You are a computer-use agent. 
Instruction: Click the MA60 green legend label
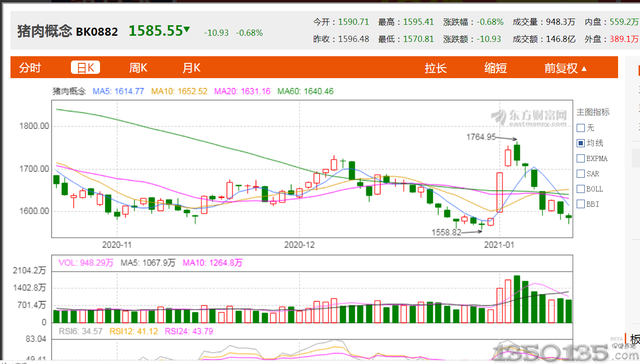pos(305,91)
